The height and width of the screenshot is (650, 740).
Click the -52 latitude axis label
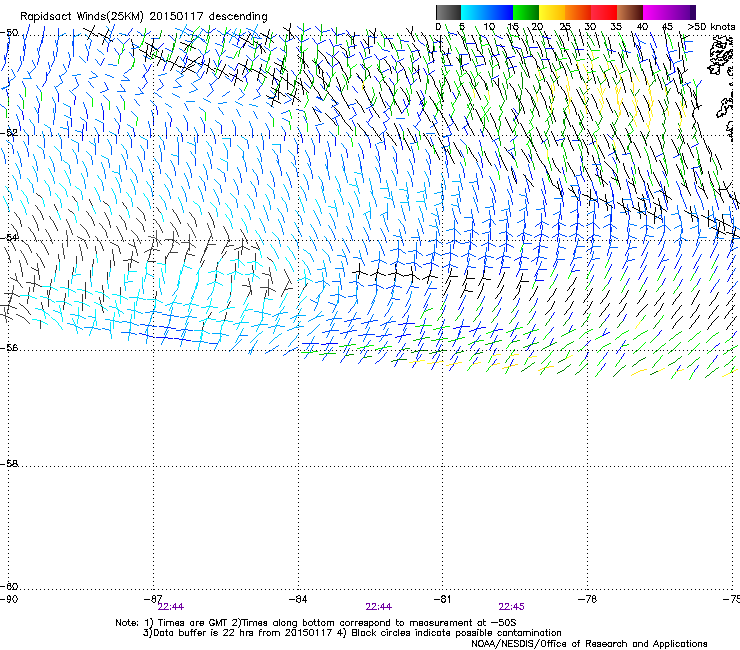[9, 133]
